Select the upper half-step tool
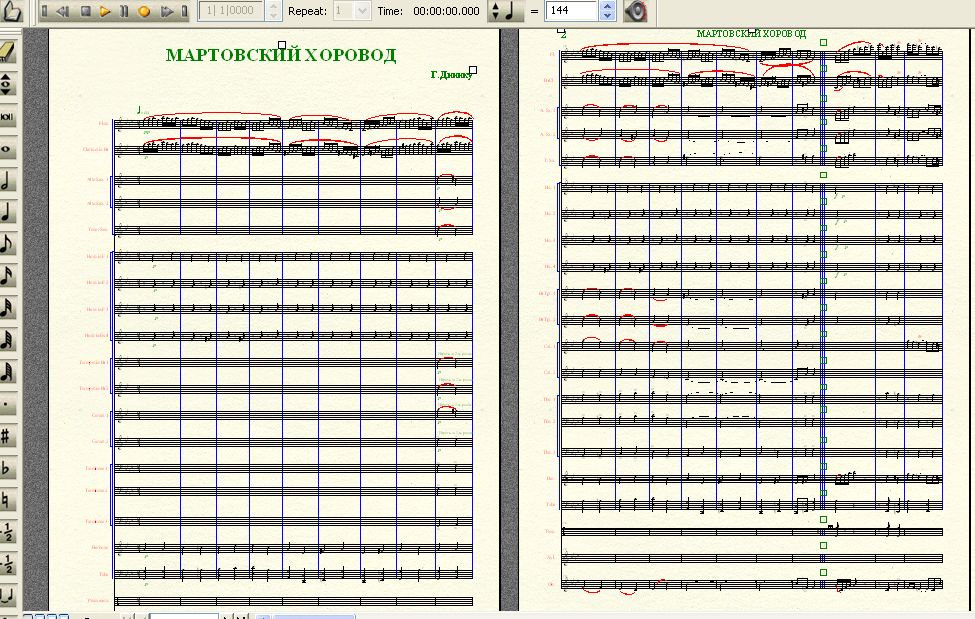 coord(7,533)
